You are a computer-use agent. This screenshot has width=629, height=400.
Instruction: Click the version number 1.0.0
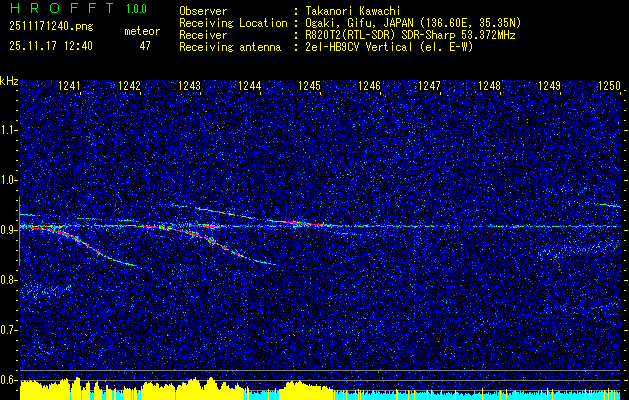click(x=136, y=9)
